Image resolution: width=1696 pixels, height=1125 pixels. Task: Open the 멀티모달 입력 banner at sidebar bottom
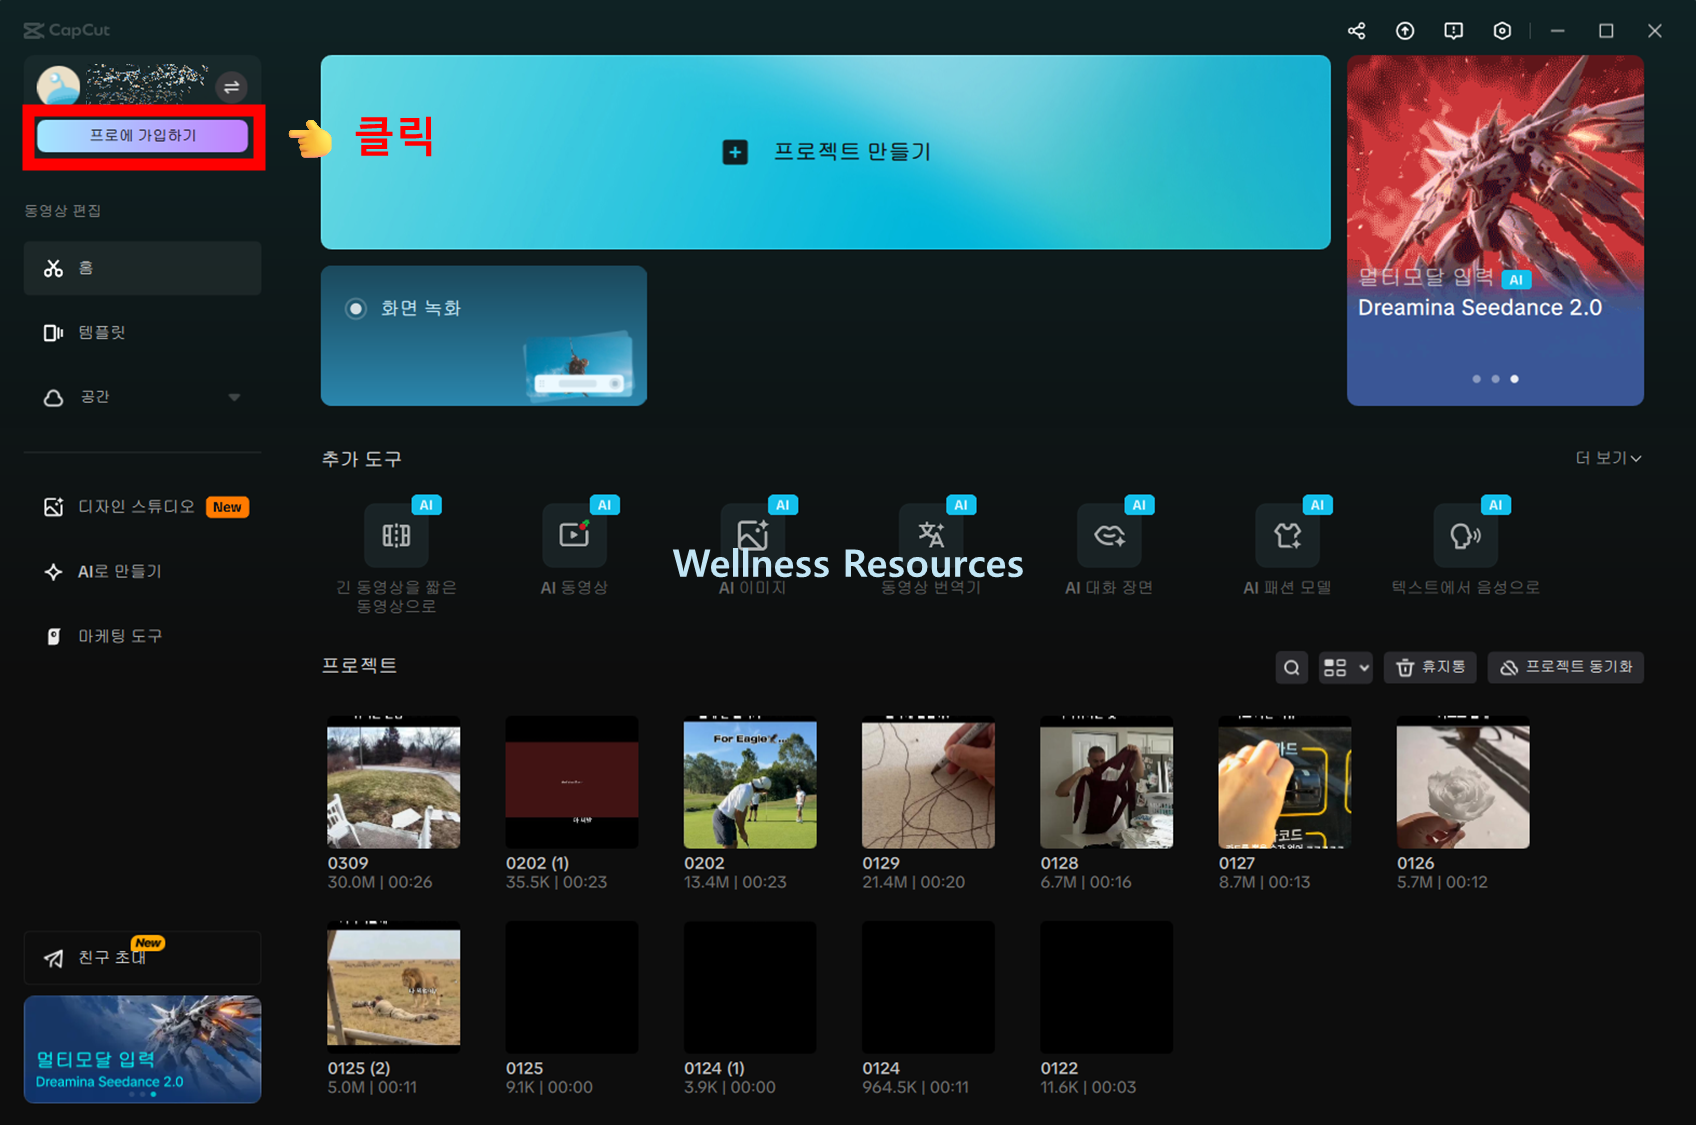(x=143, y=1049)
